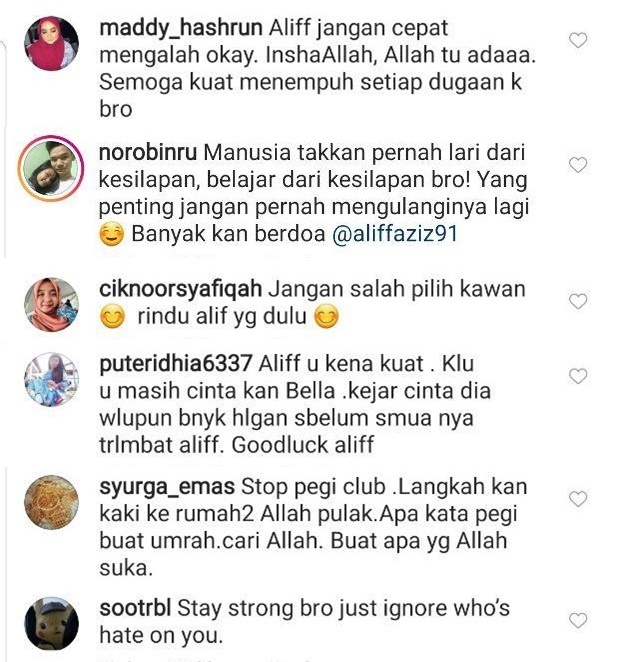
Task: Heart puteridhia6337's comment about Bella
Action: click(578, 376)
